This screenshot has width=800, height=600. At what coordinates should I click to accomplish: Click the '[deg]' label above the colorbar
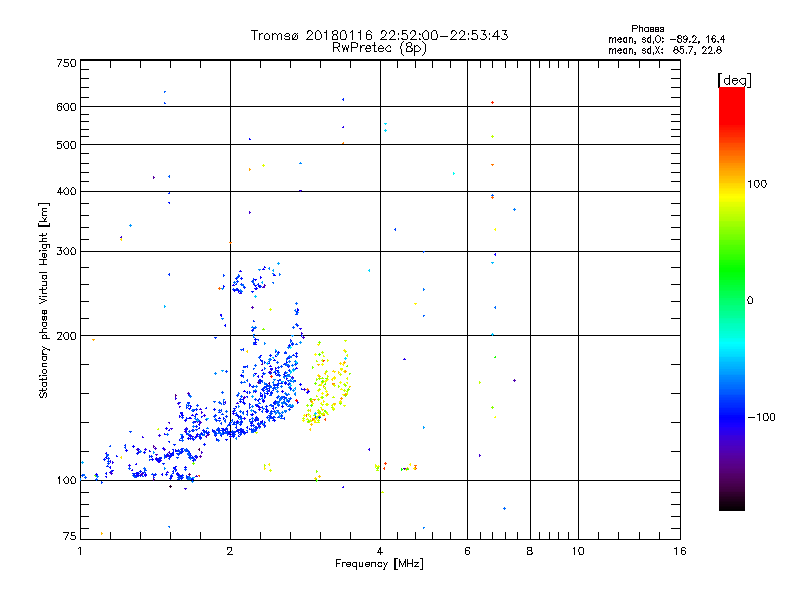734,80
